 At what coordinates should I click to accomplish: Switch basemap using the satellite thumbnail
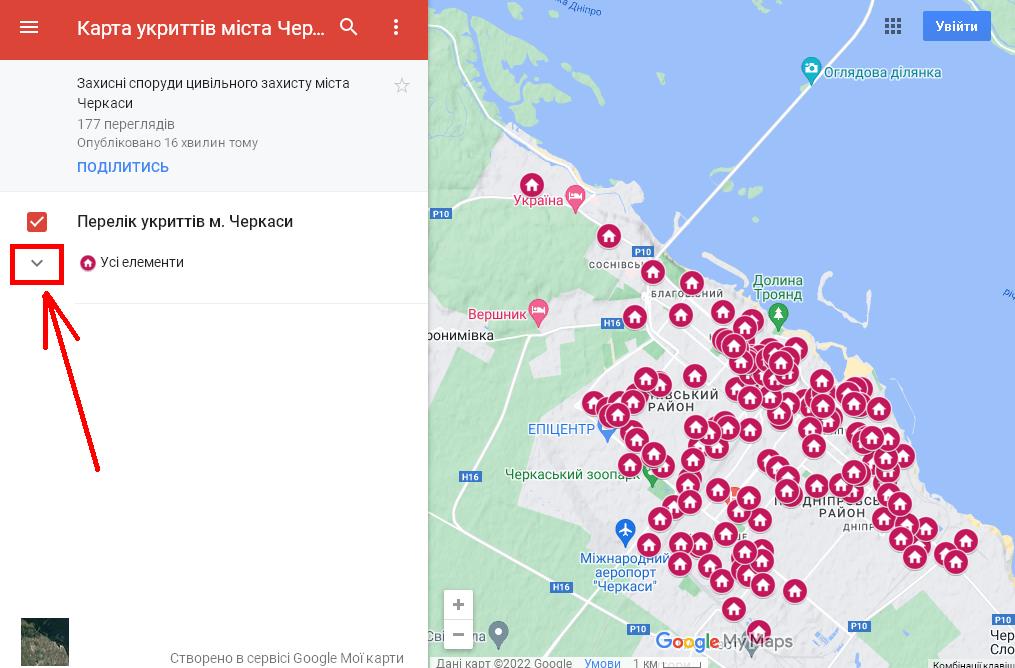pyautogui.click(x=45, y=642)
